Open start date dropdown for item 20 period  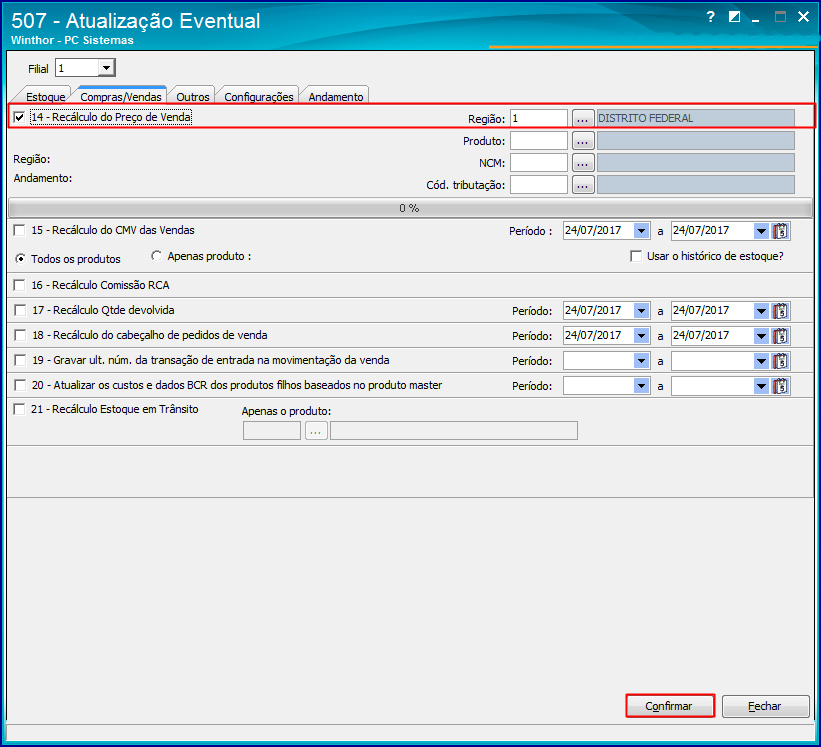click(641, 386)
